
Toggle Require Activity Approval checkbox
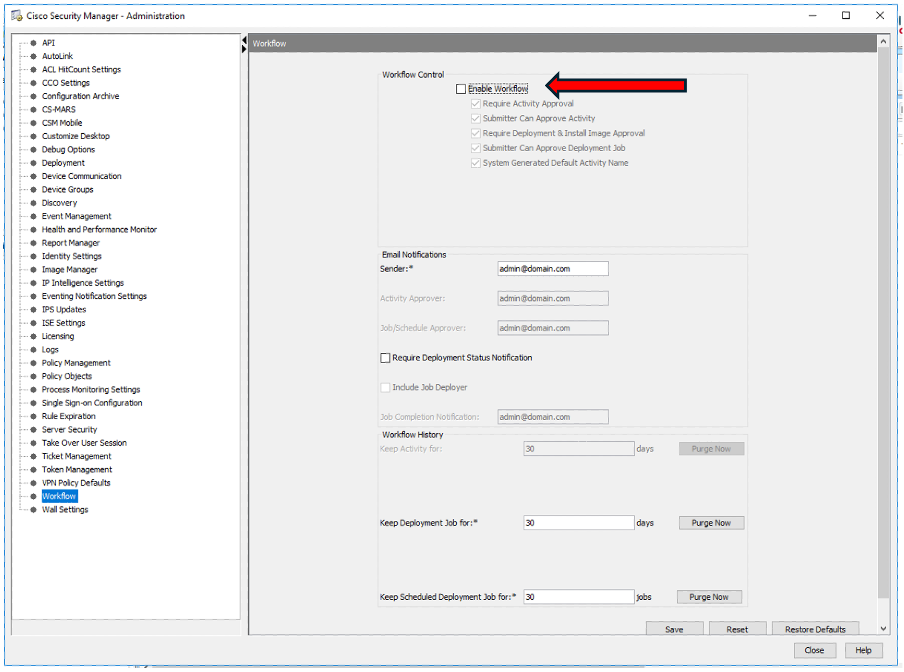pyautogui.click(x=476, y=104)
